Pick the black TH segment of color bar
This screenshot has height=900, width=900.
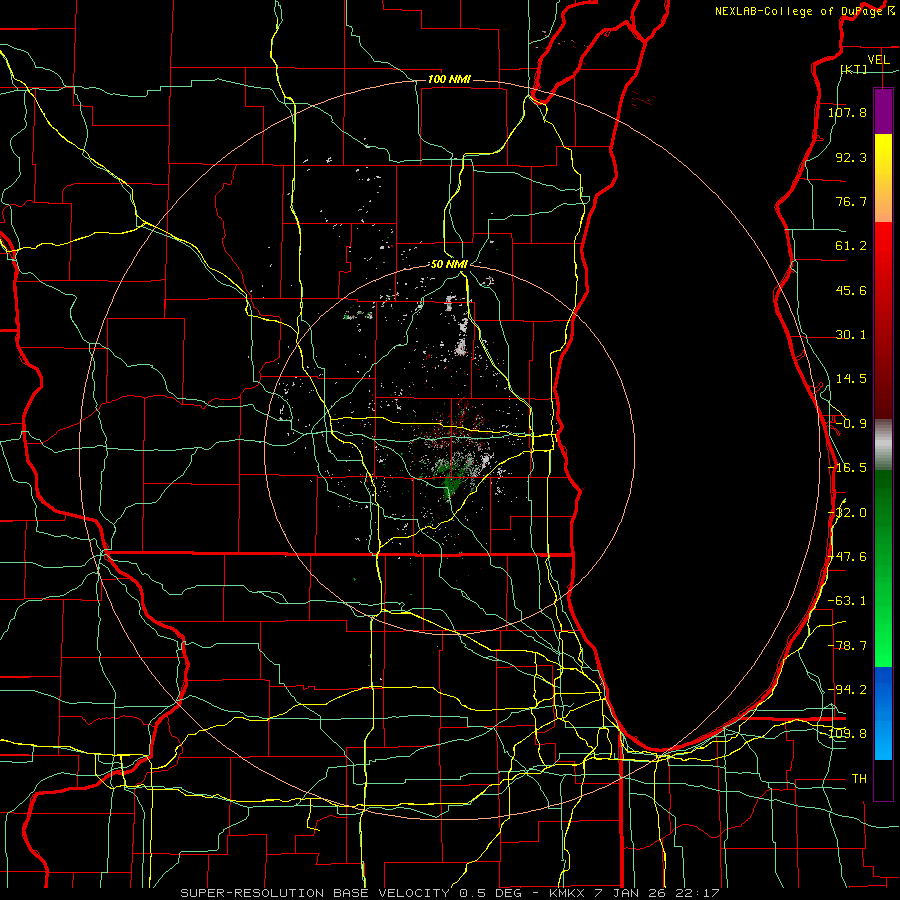click(883, 779)
